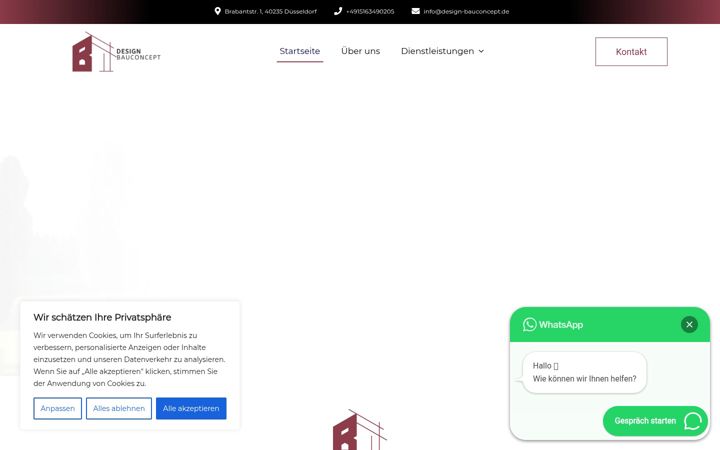Screen dimensions: 720x450
Task: Start chat with Gespräch starten
Action: click(655, 421)
